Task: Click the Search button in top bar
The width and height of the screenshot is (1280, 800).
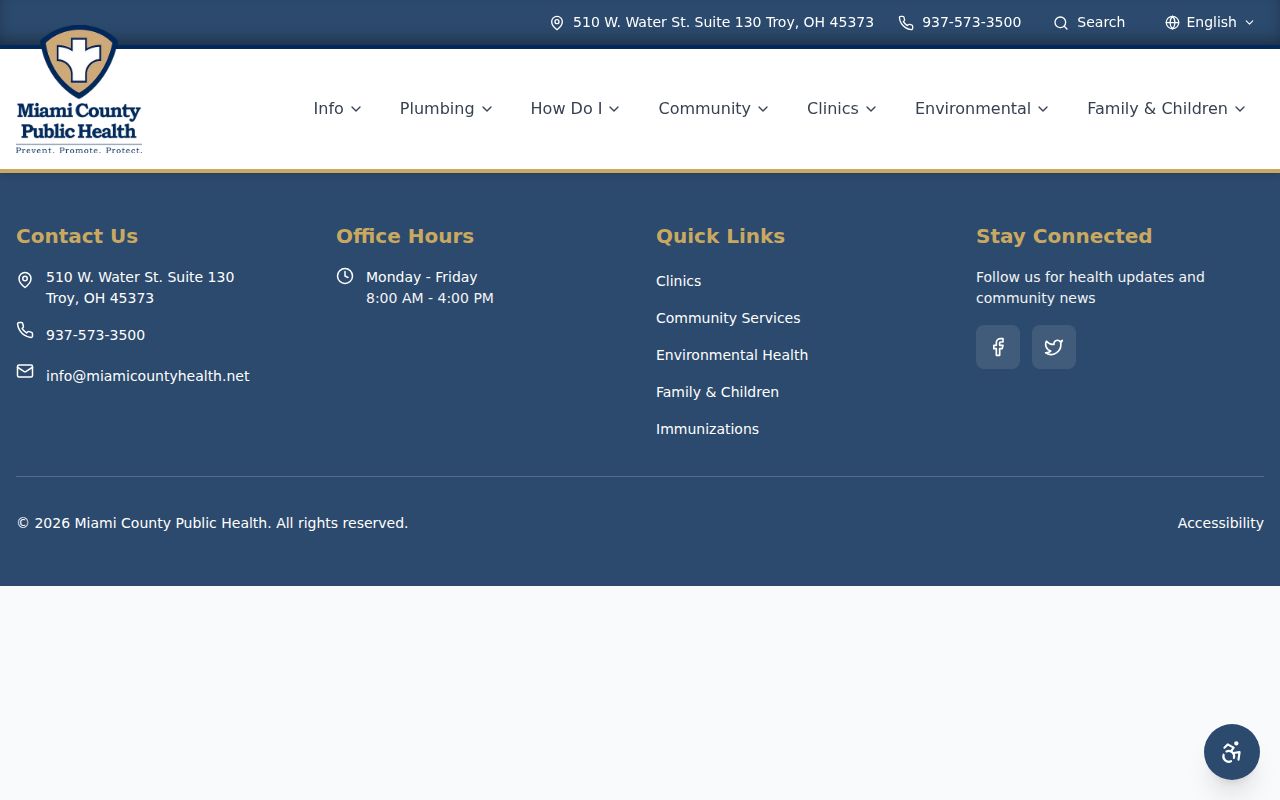Action: [x=1089, y=22]
